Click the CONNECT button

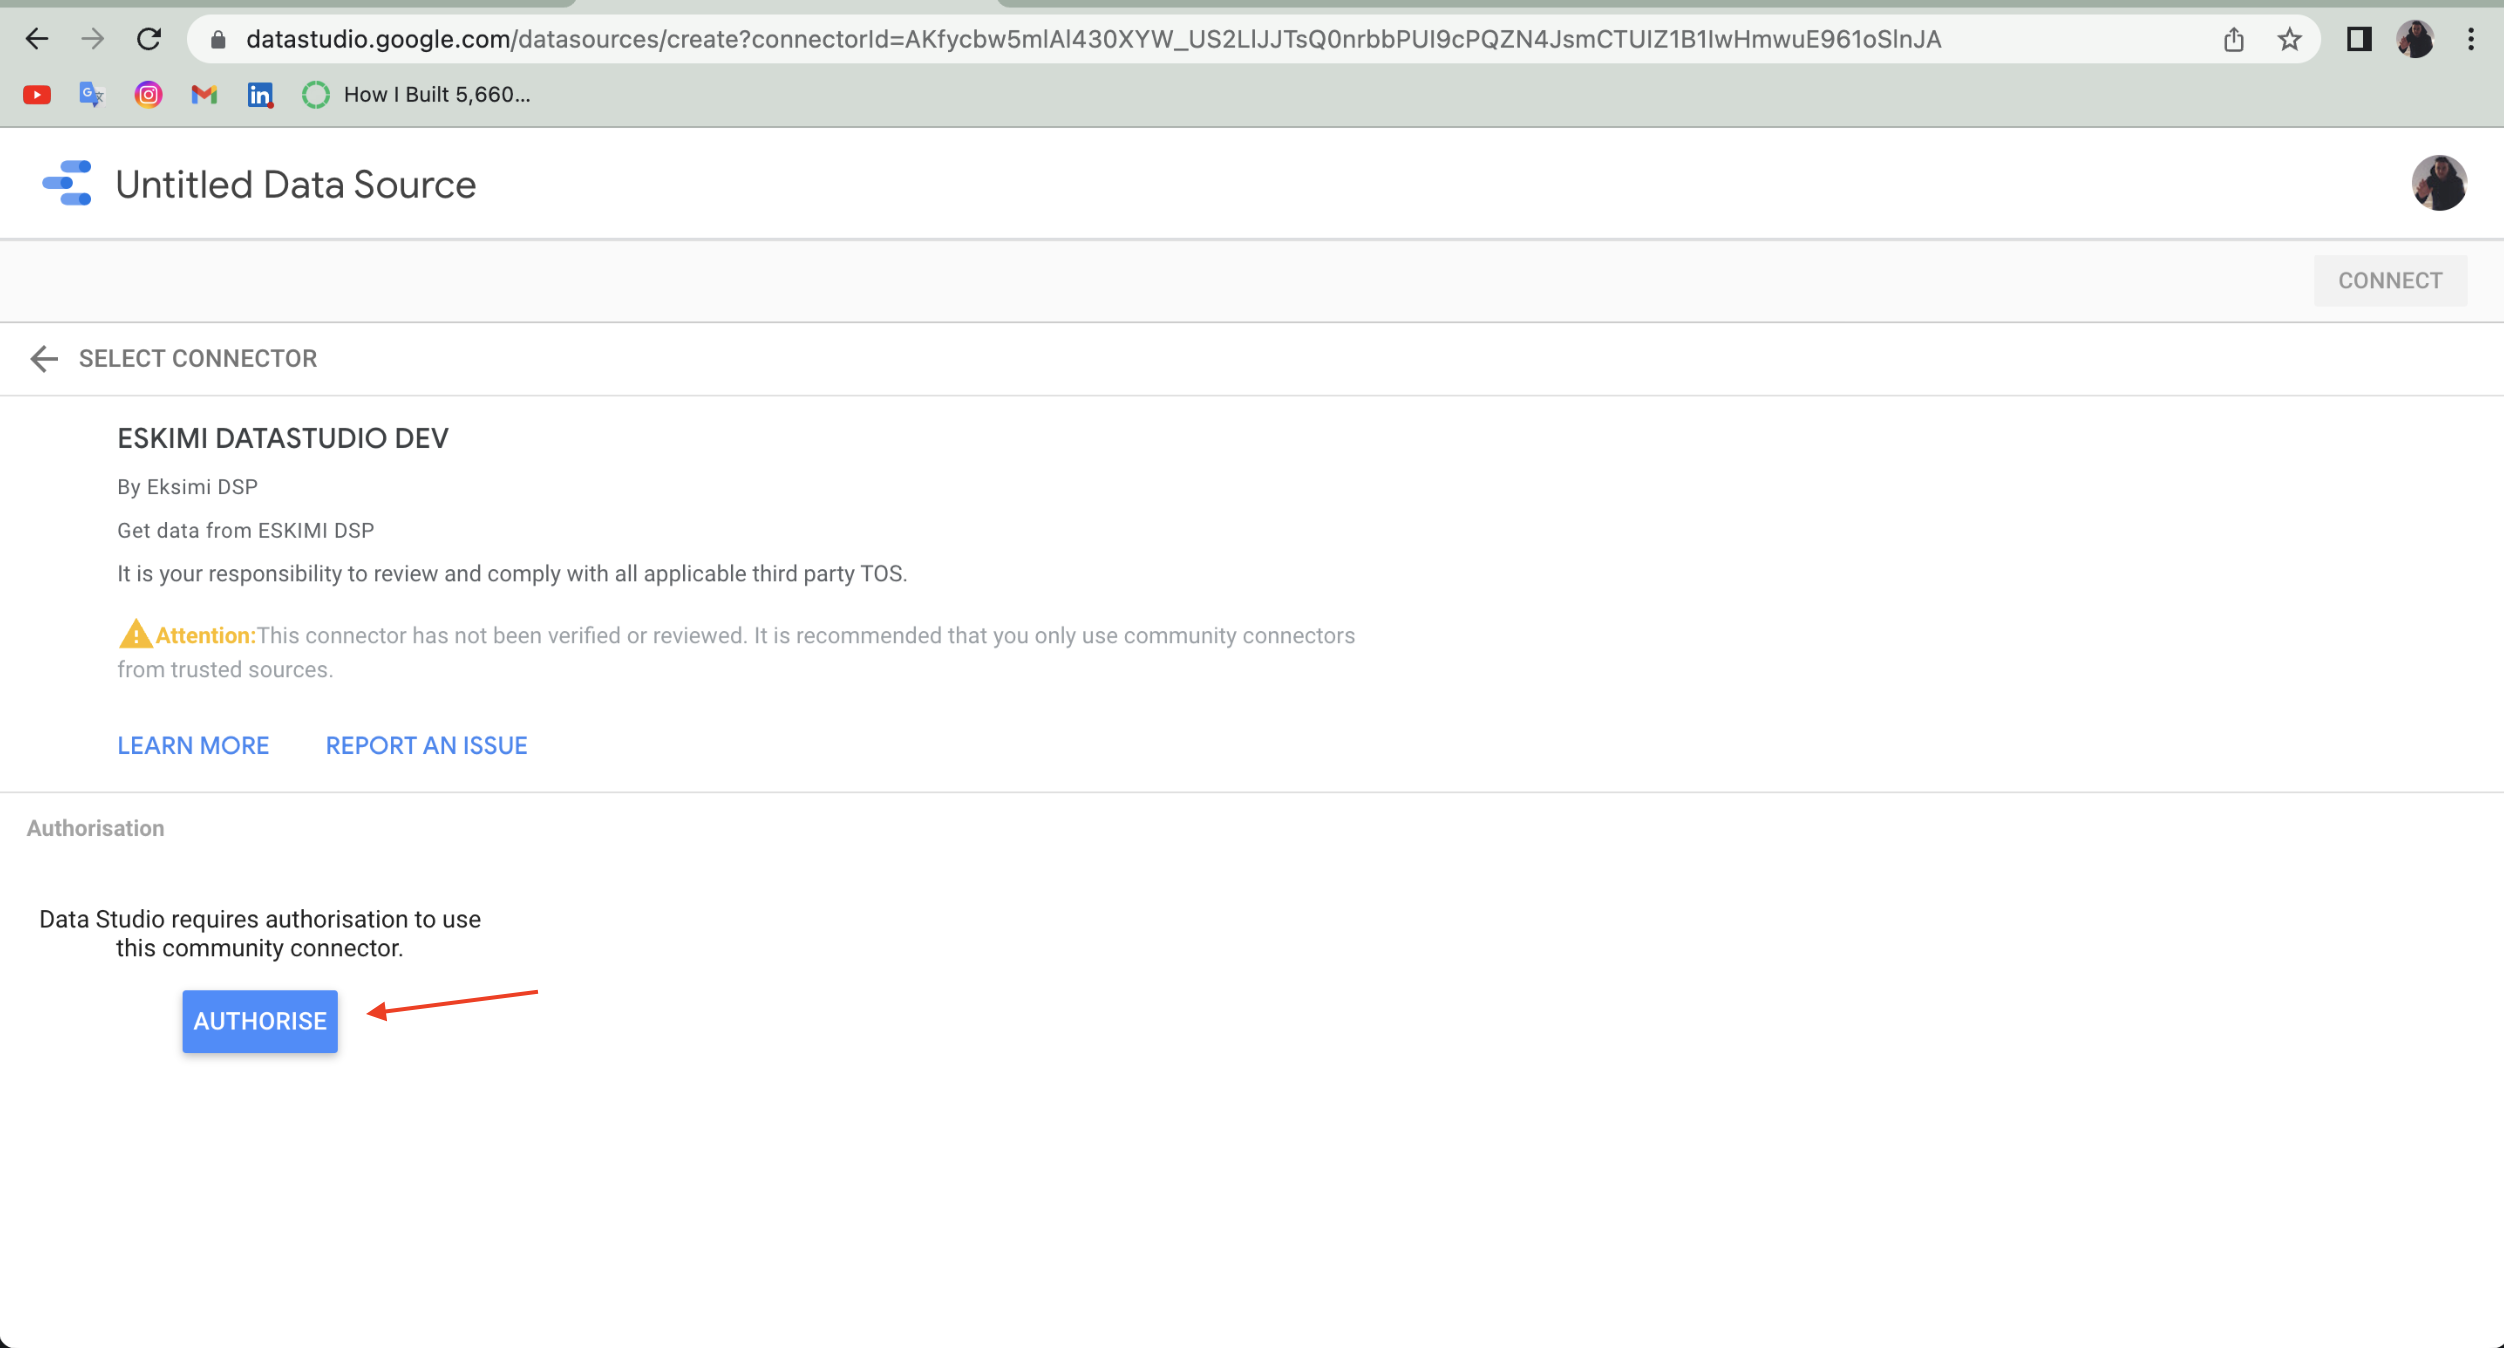coord(2390,281)
